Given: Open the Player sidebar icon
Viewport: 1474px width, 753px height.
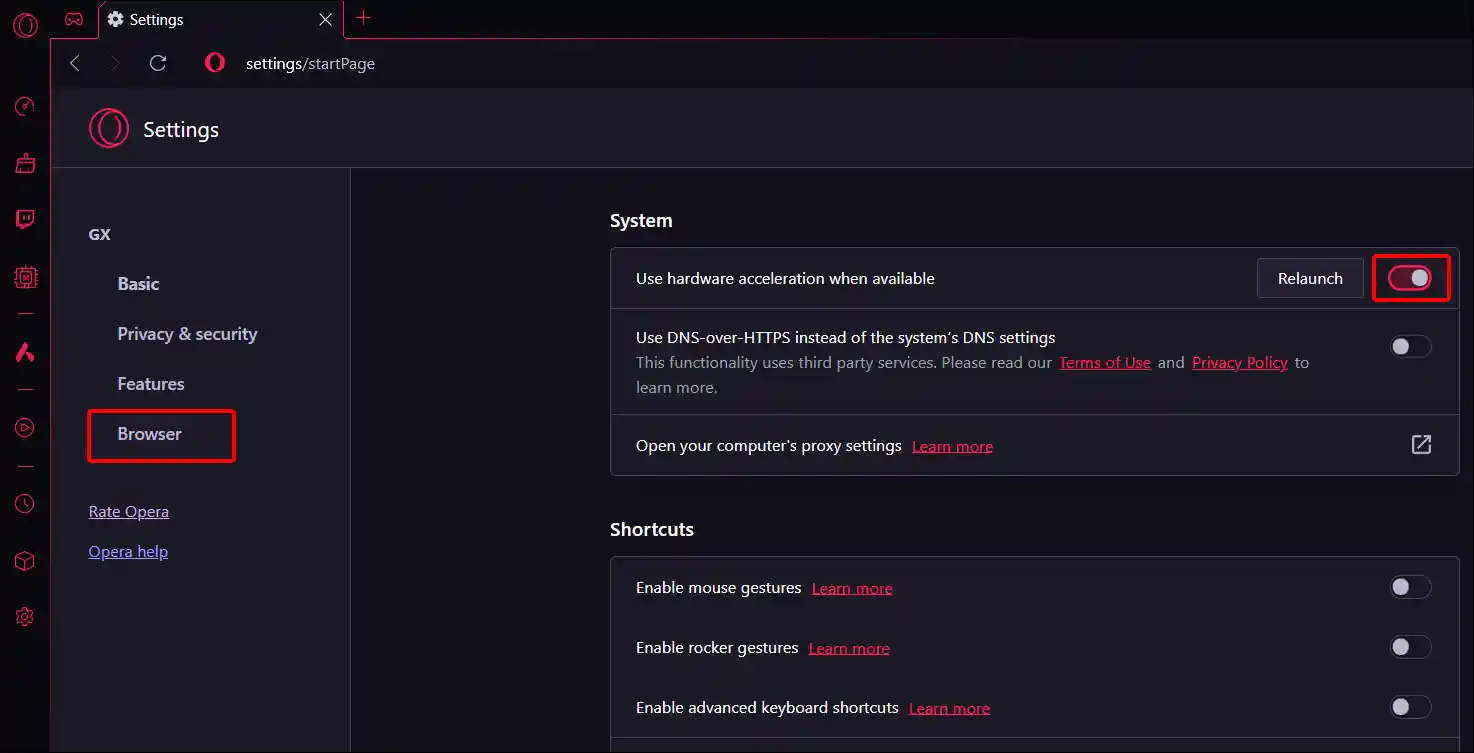Looking at the screenshot, I should coord(25,428).
